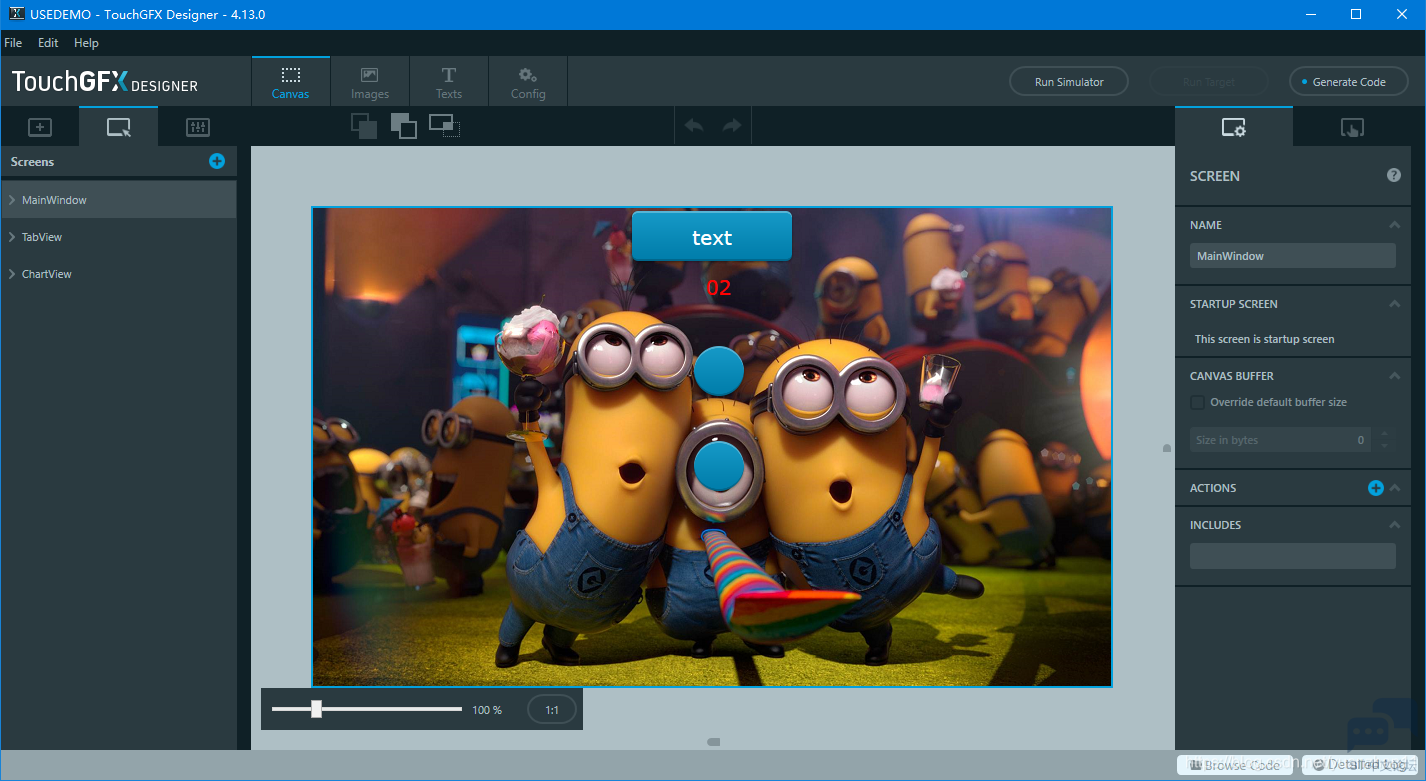The image size is (1426, 781).
Task: Select the red '02' text on canvas
Action: click(719, 288)
